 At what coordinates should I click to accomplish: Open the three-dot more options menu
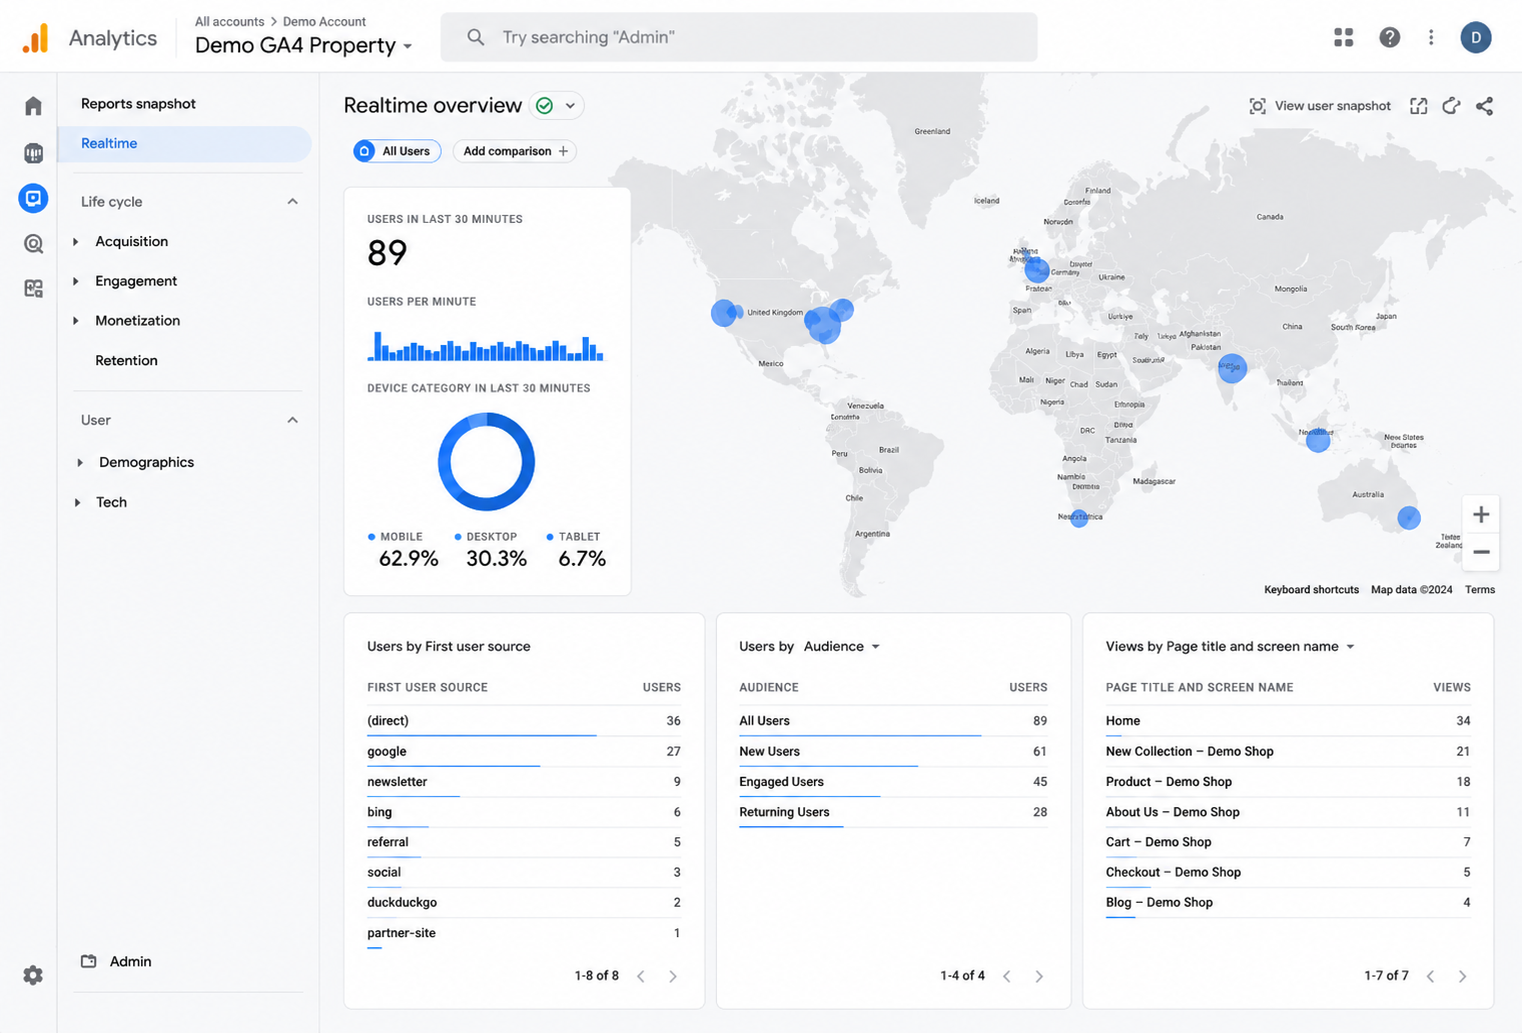pos(1431,37)
